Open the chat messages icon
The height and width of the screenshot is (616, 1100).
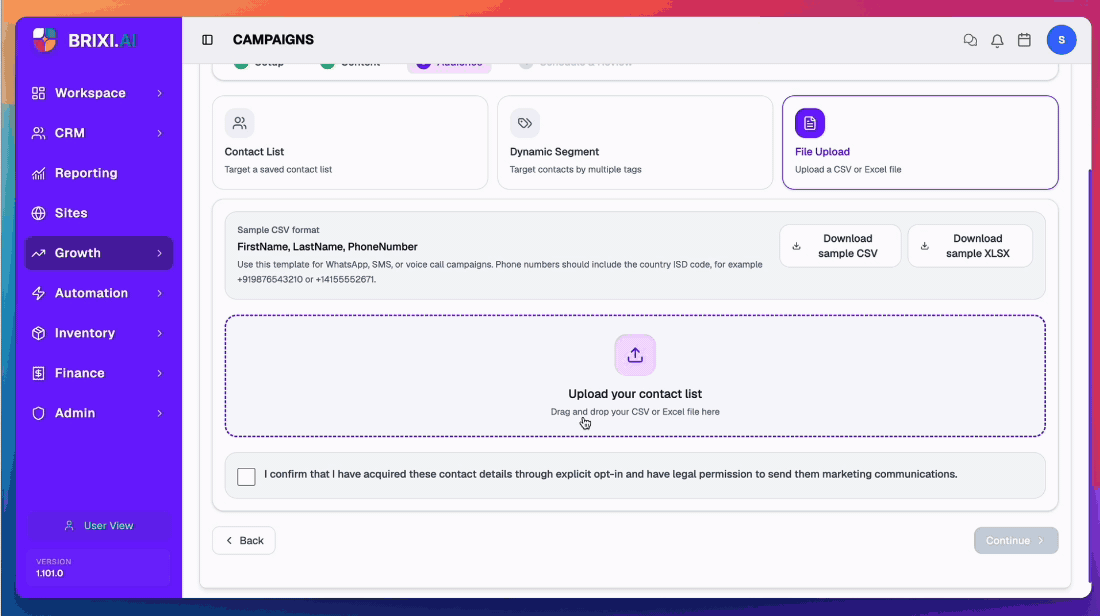[x=970, y=41]
